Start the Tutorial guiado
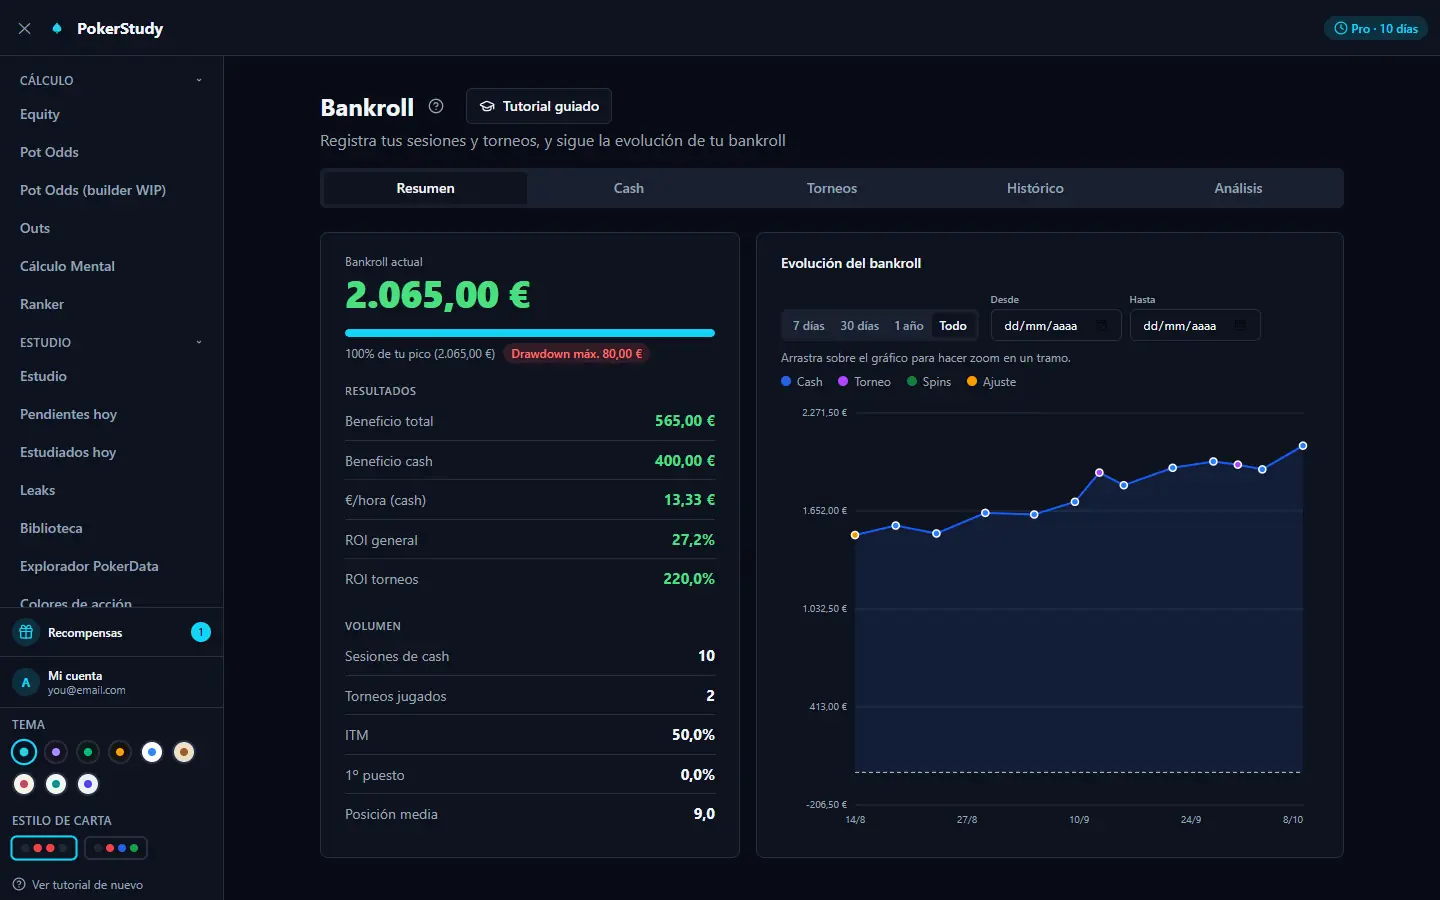The image size is (1440, 900). pos(539,106)
